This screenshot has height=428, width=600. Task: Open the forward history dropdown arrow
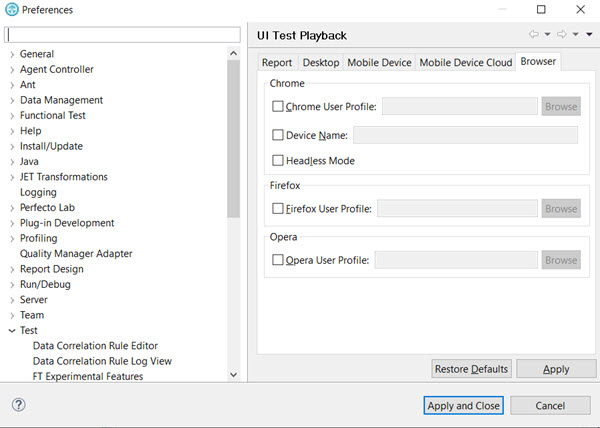coord(576,34)
